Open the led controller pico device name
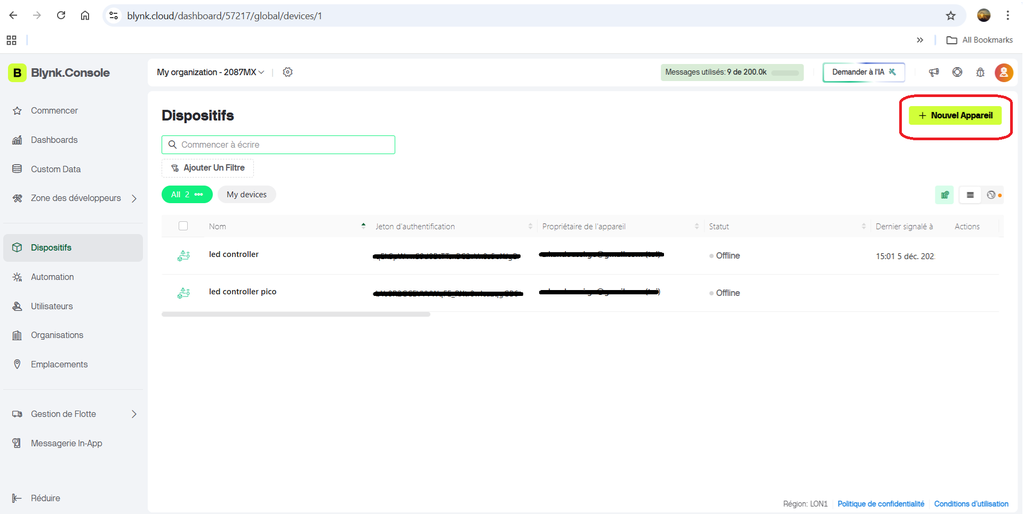Image resolution: width=1024 pixels, height=514 pixels. tap(242, 292)
